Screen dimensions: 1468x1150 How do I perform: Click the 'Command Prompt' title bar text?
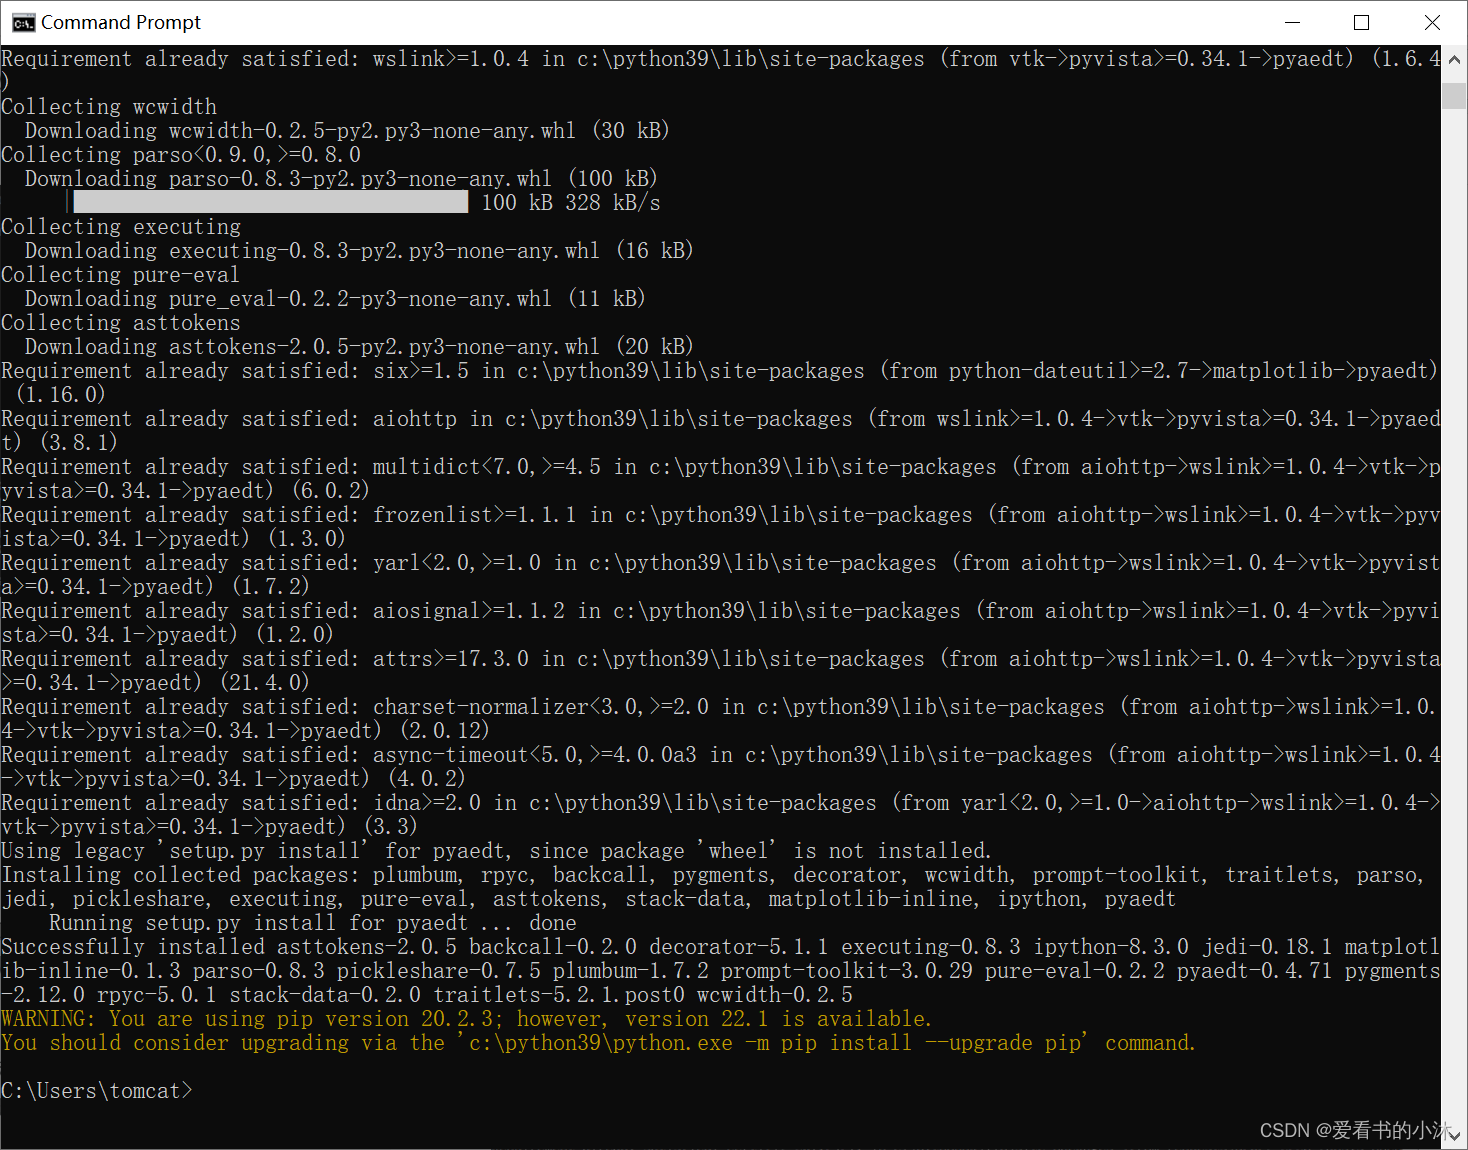click(120, 22)
